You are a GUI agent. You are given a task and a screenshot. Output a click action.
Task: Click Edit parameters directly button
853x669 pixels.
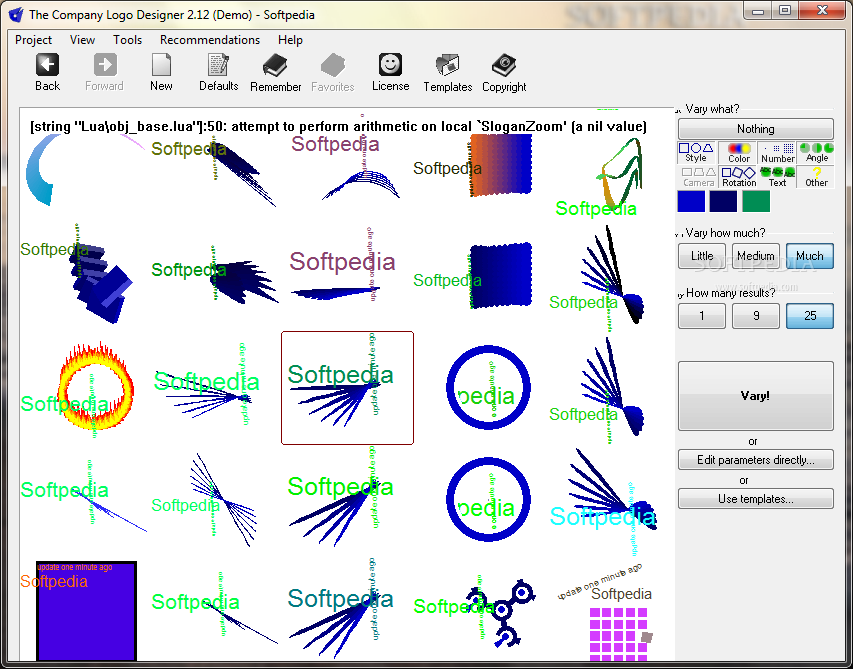click(756, 460)
